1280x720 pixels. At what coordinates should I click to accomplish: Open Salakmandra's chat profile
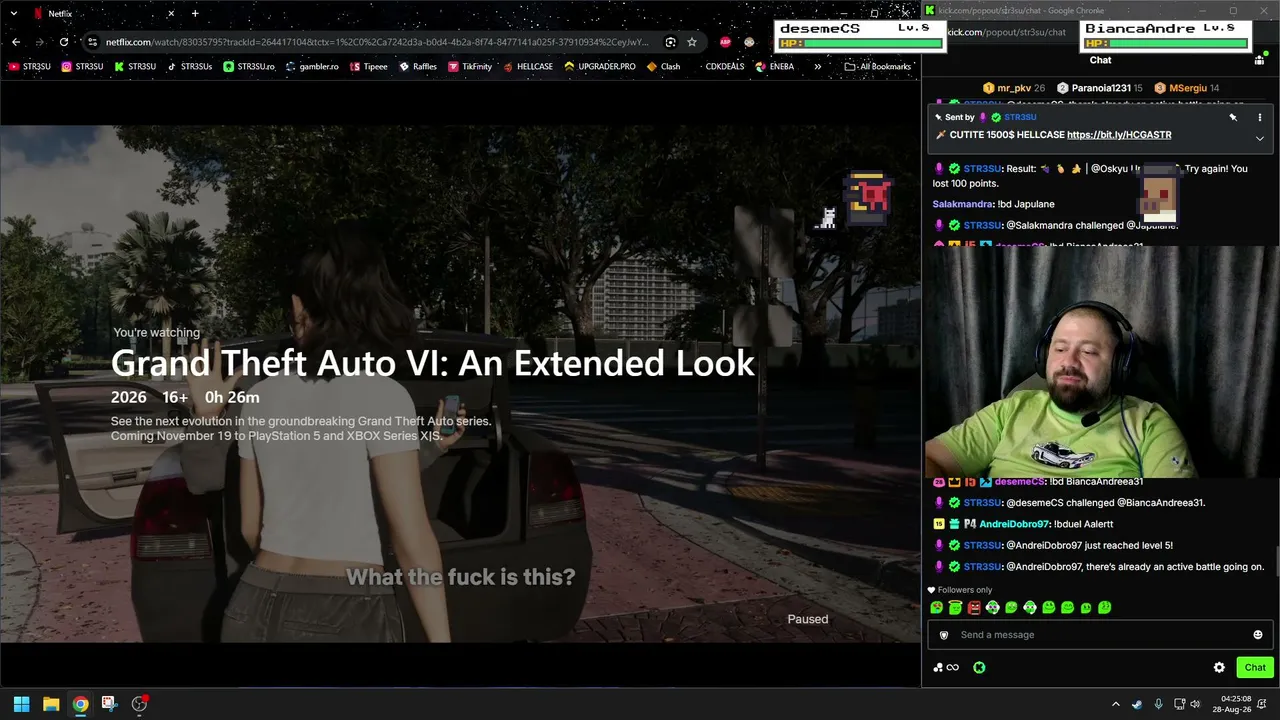pos(962,204)
